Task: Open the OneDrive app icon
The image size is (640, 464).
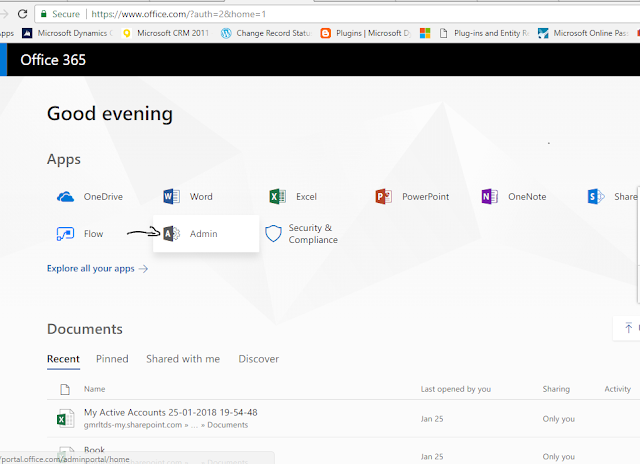Action: coord(65,197)
